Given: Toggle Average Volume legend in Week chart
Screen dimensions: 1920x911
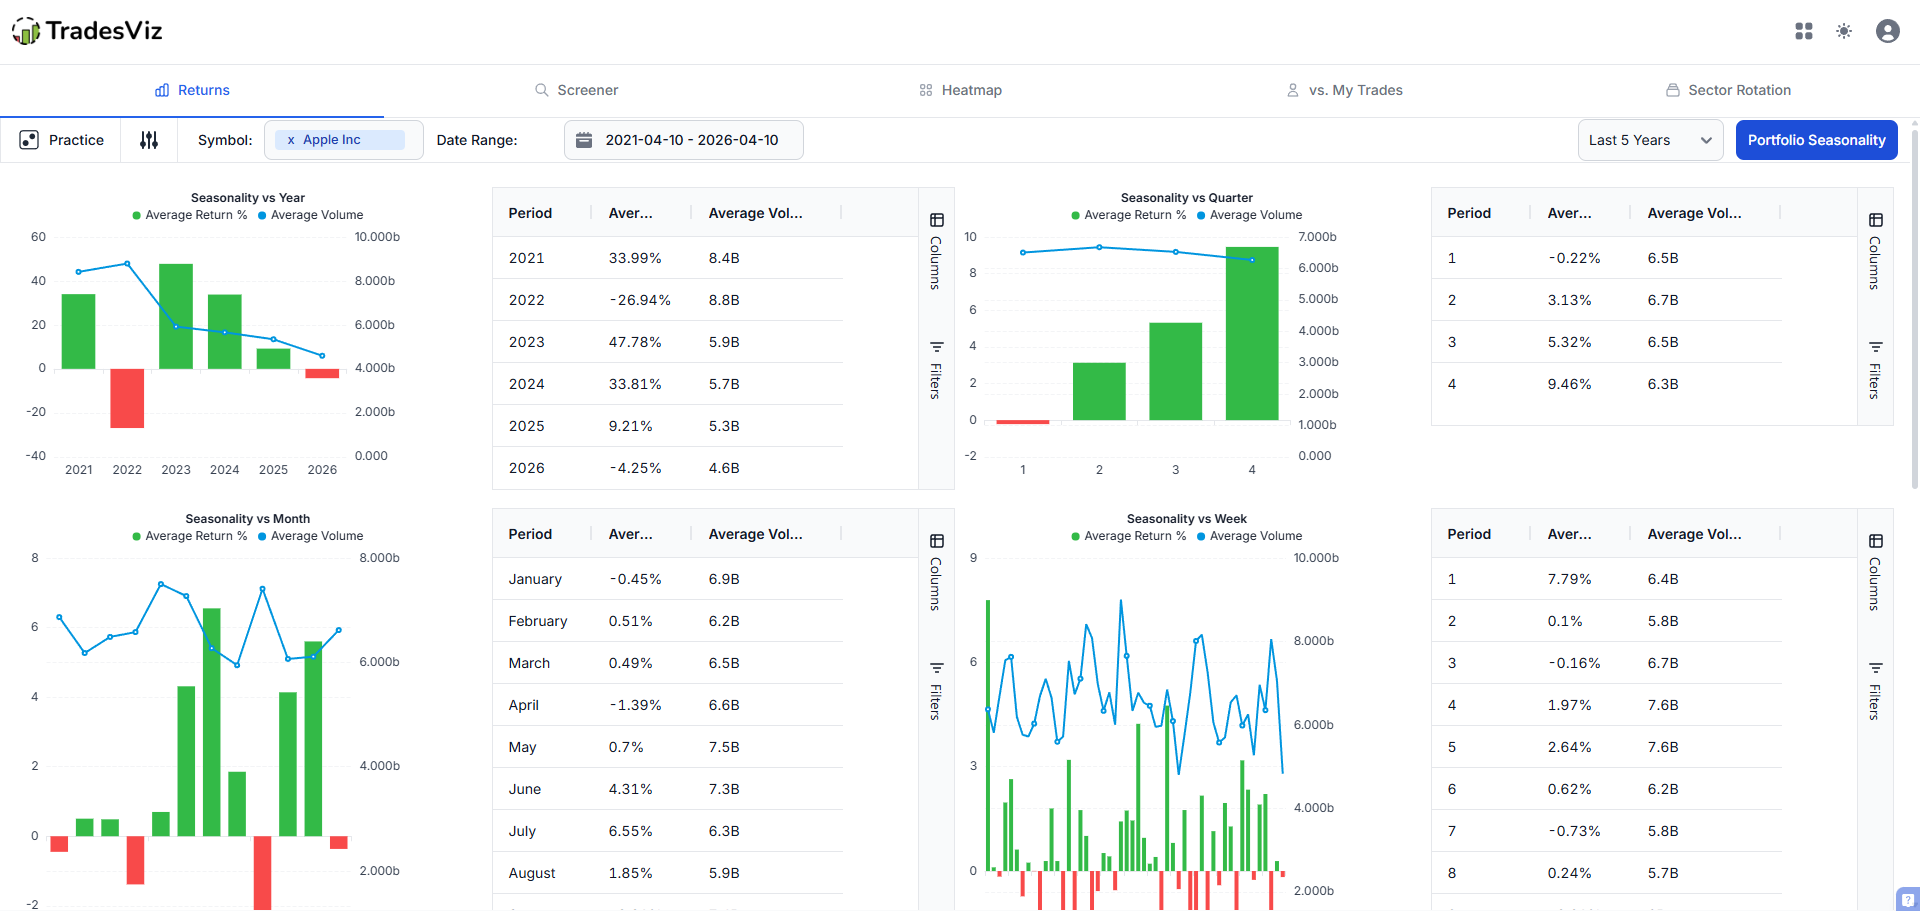Looking at the screenshot, I should point(1250,536).
